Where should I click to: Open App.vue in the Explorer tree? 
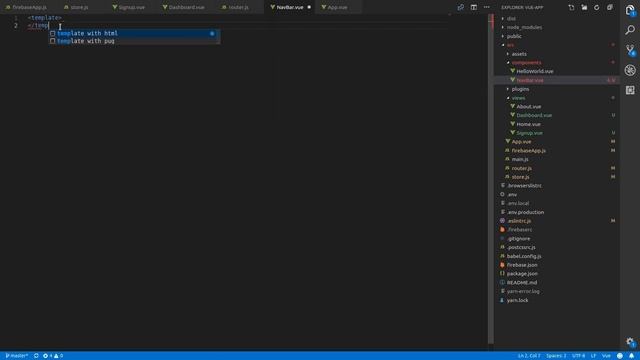pyautogui.click(x=521, y=142)
